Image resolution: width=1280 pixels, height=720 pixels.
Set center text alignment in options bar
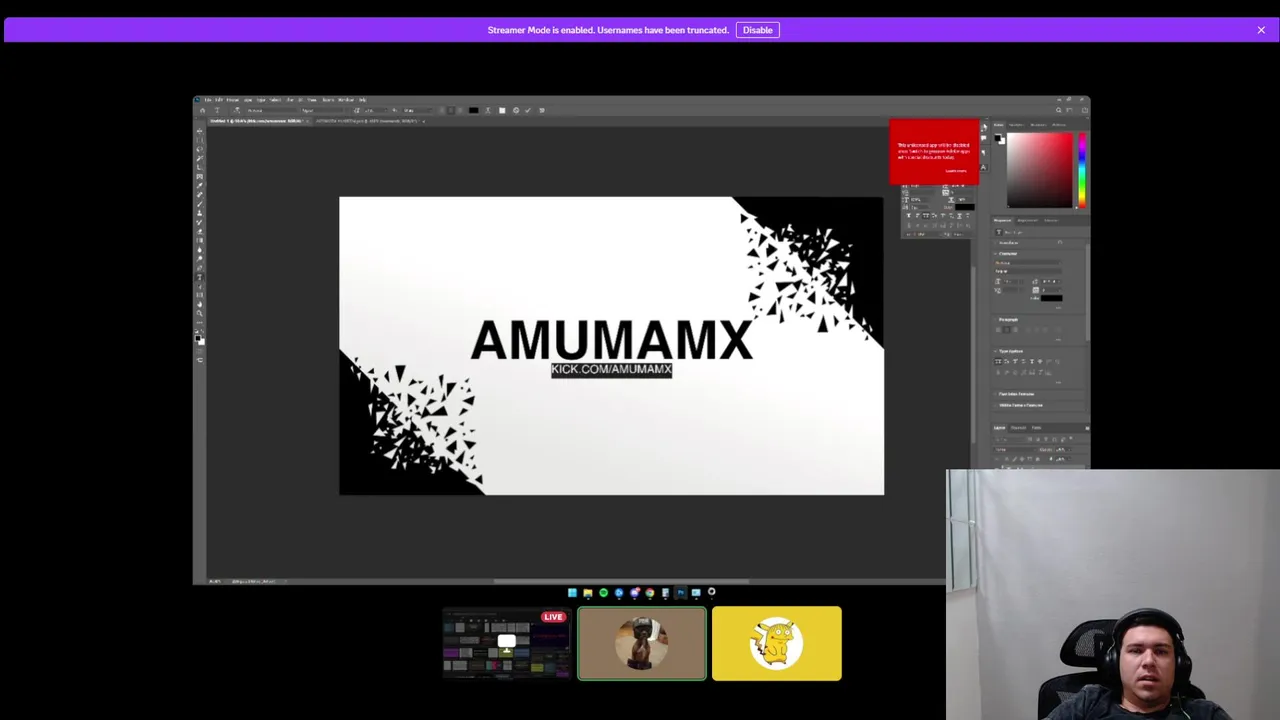(451, 110)
